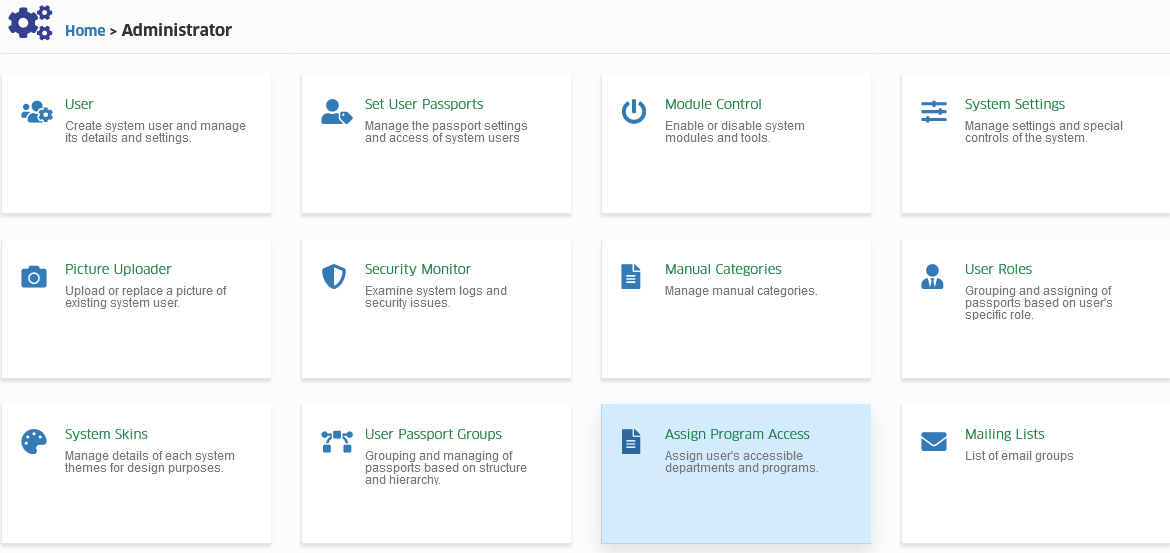Click the 'Administrator' breadcrumb text
Screen dimensions: 1170x553
pyautogui.click(x=177, y=31)
